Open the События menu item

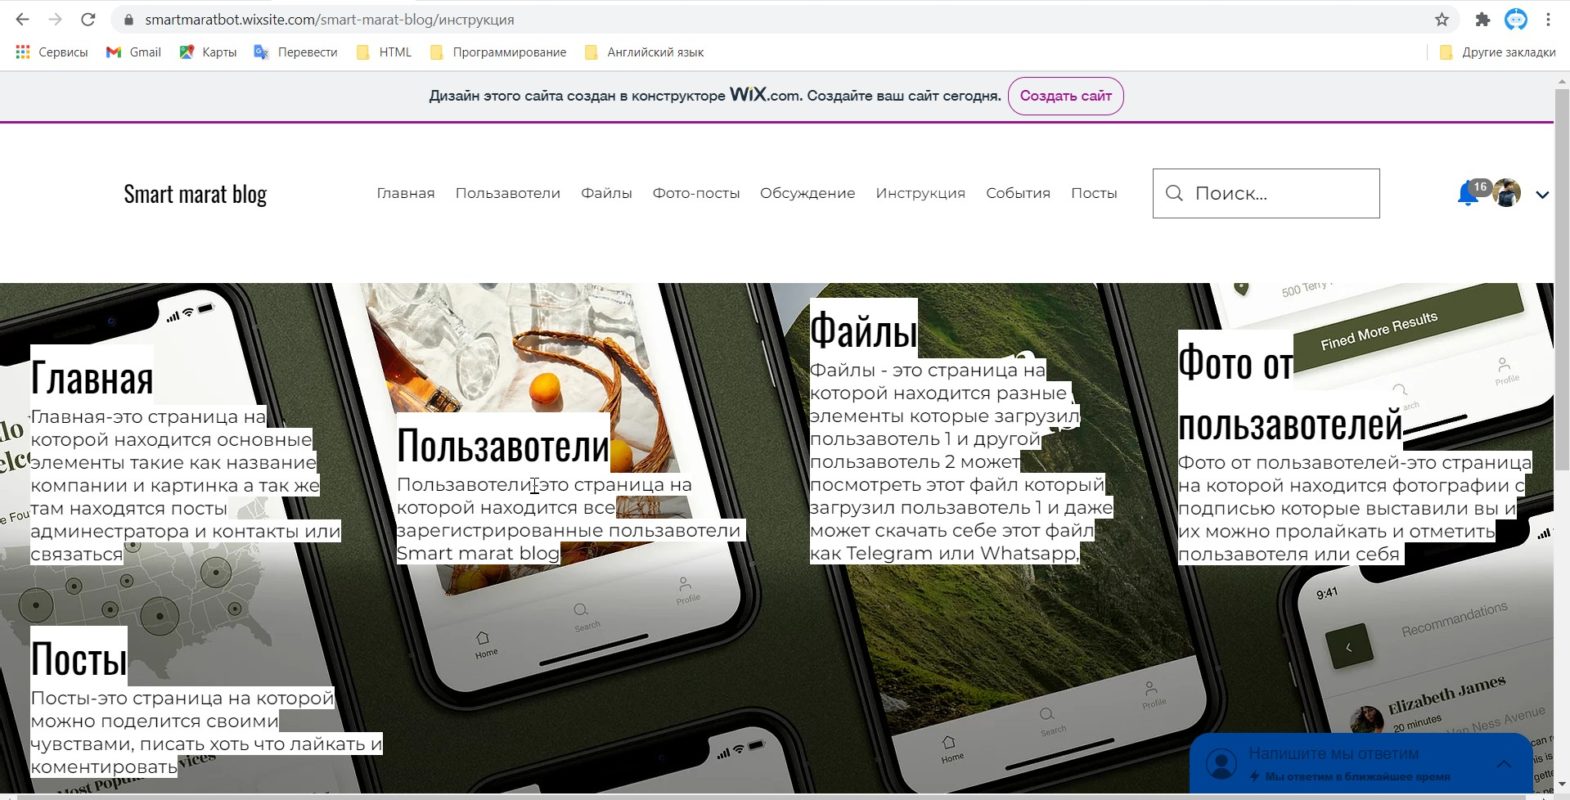point(1018,193)
